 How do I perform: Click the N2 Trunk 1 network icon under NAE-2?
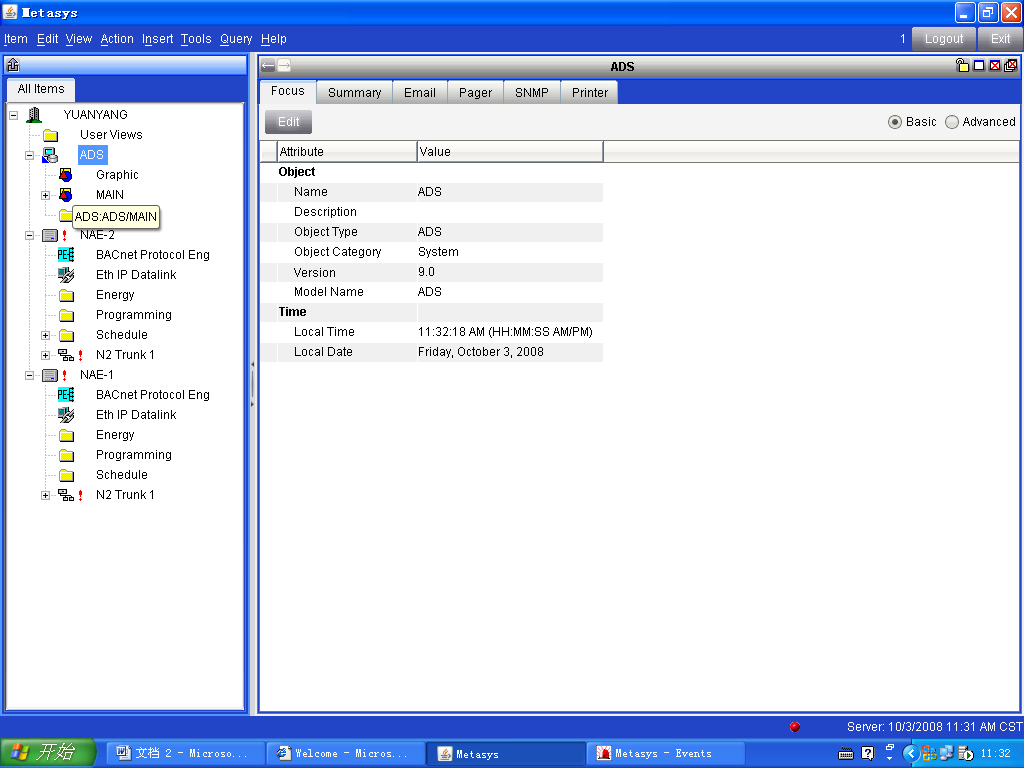click(66, 355)
